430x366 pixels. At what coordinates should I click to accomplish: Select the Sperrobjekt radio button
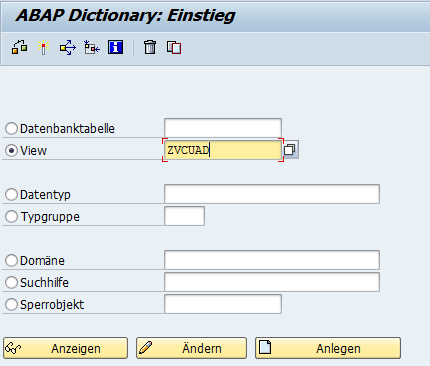[11, 304]
